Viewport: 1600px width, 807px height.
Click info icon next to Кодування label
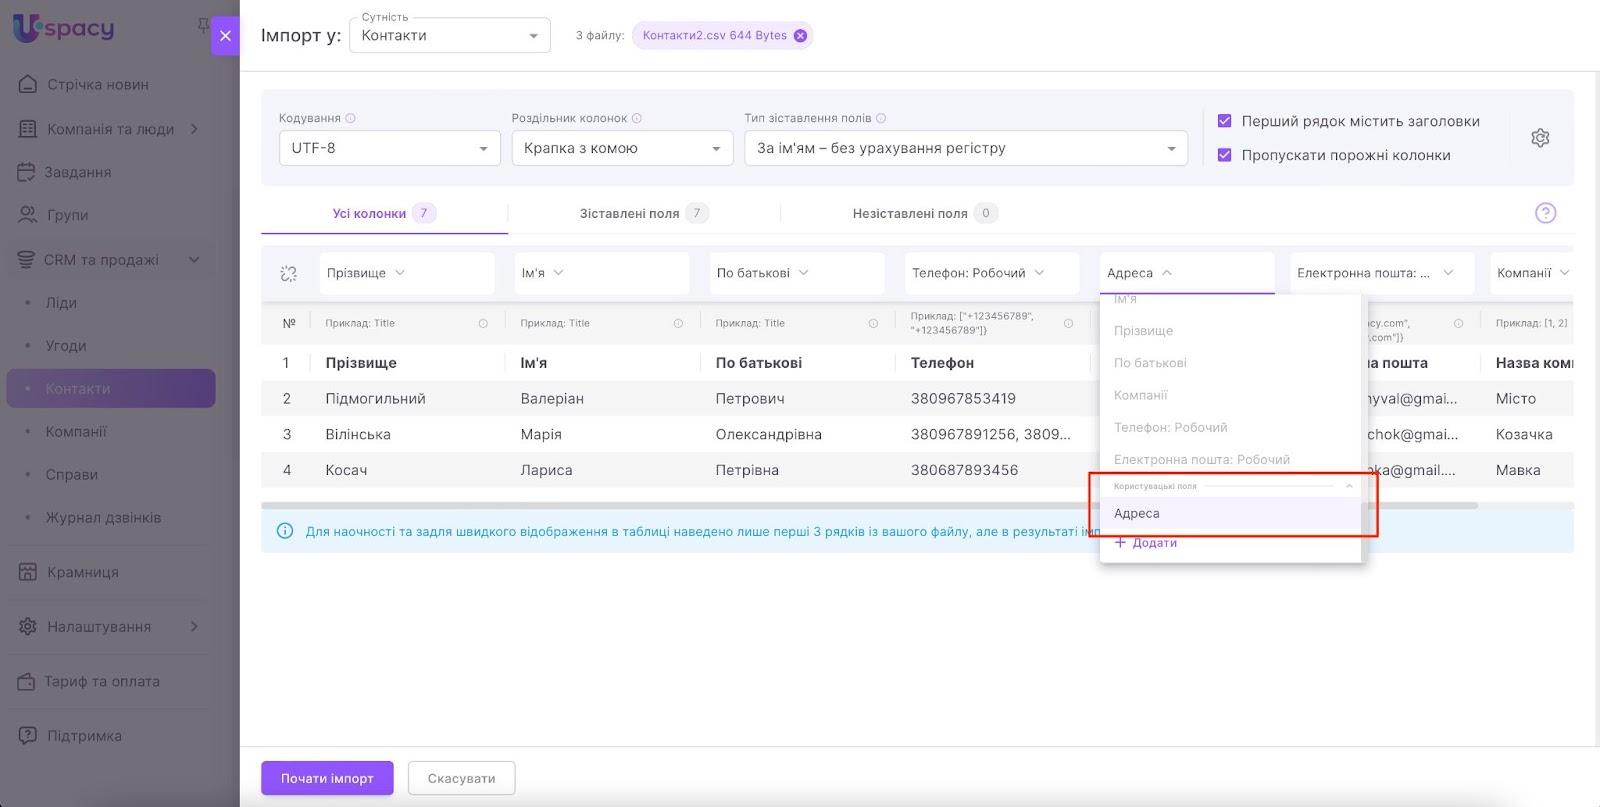point(350,118)
